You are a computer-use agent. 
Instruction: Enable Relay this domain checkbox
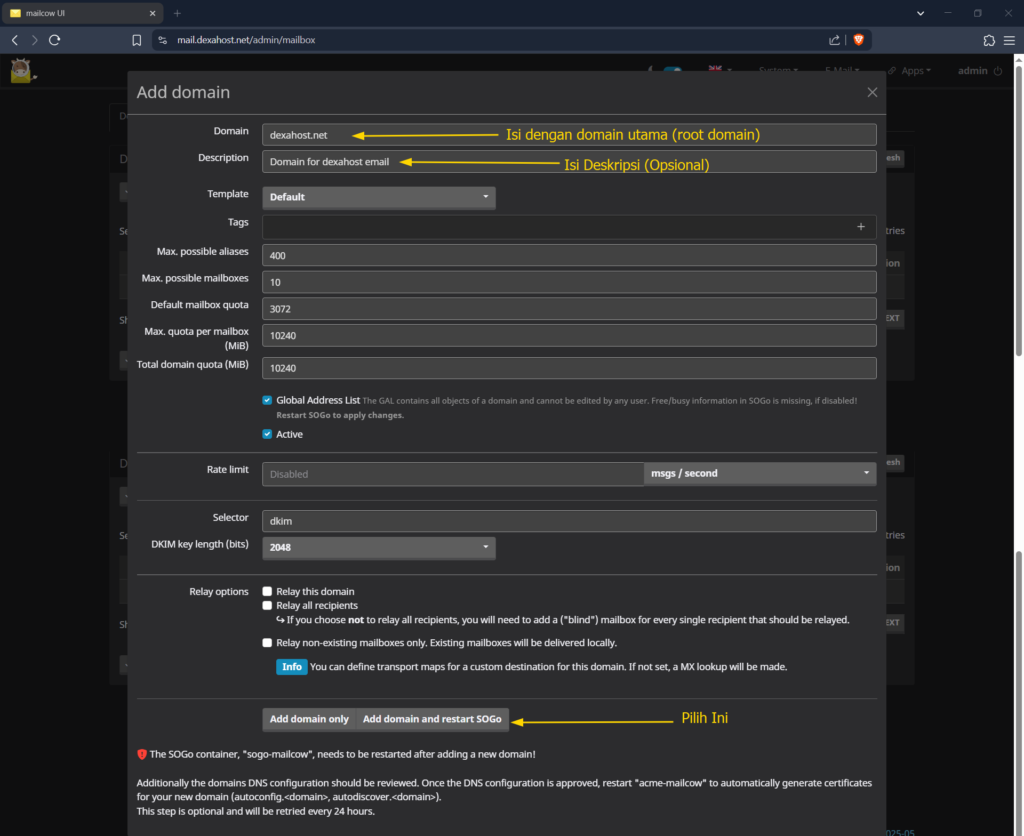pyautogui.click(x=267, y=592)
